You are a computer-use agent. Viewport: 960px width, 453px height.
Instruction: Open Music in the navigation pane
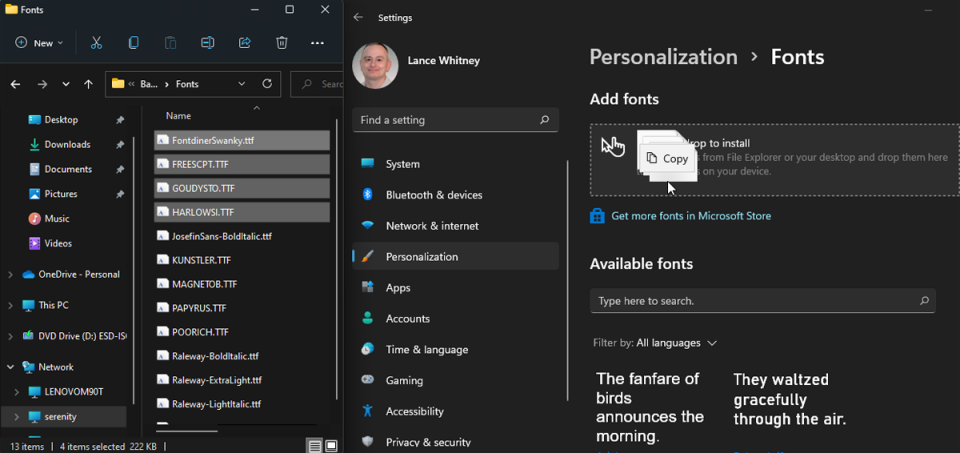pyautogui.click(x=57, y=219)
